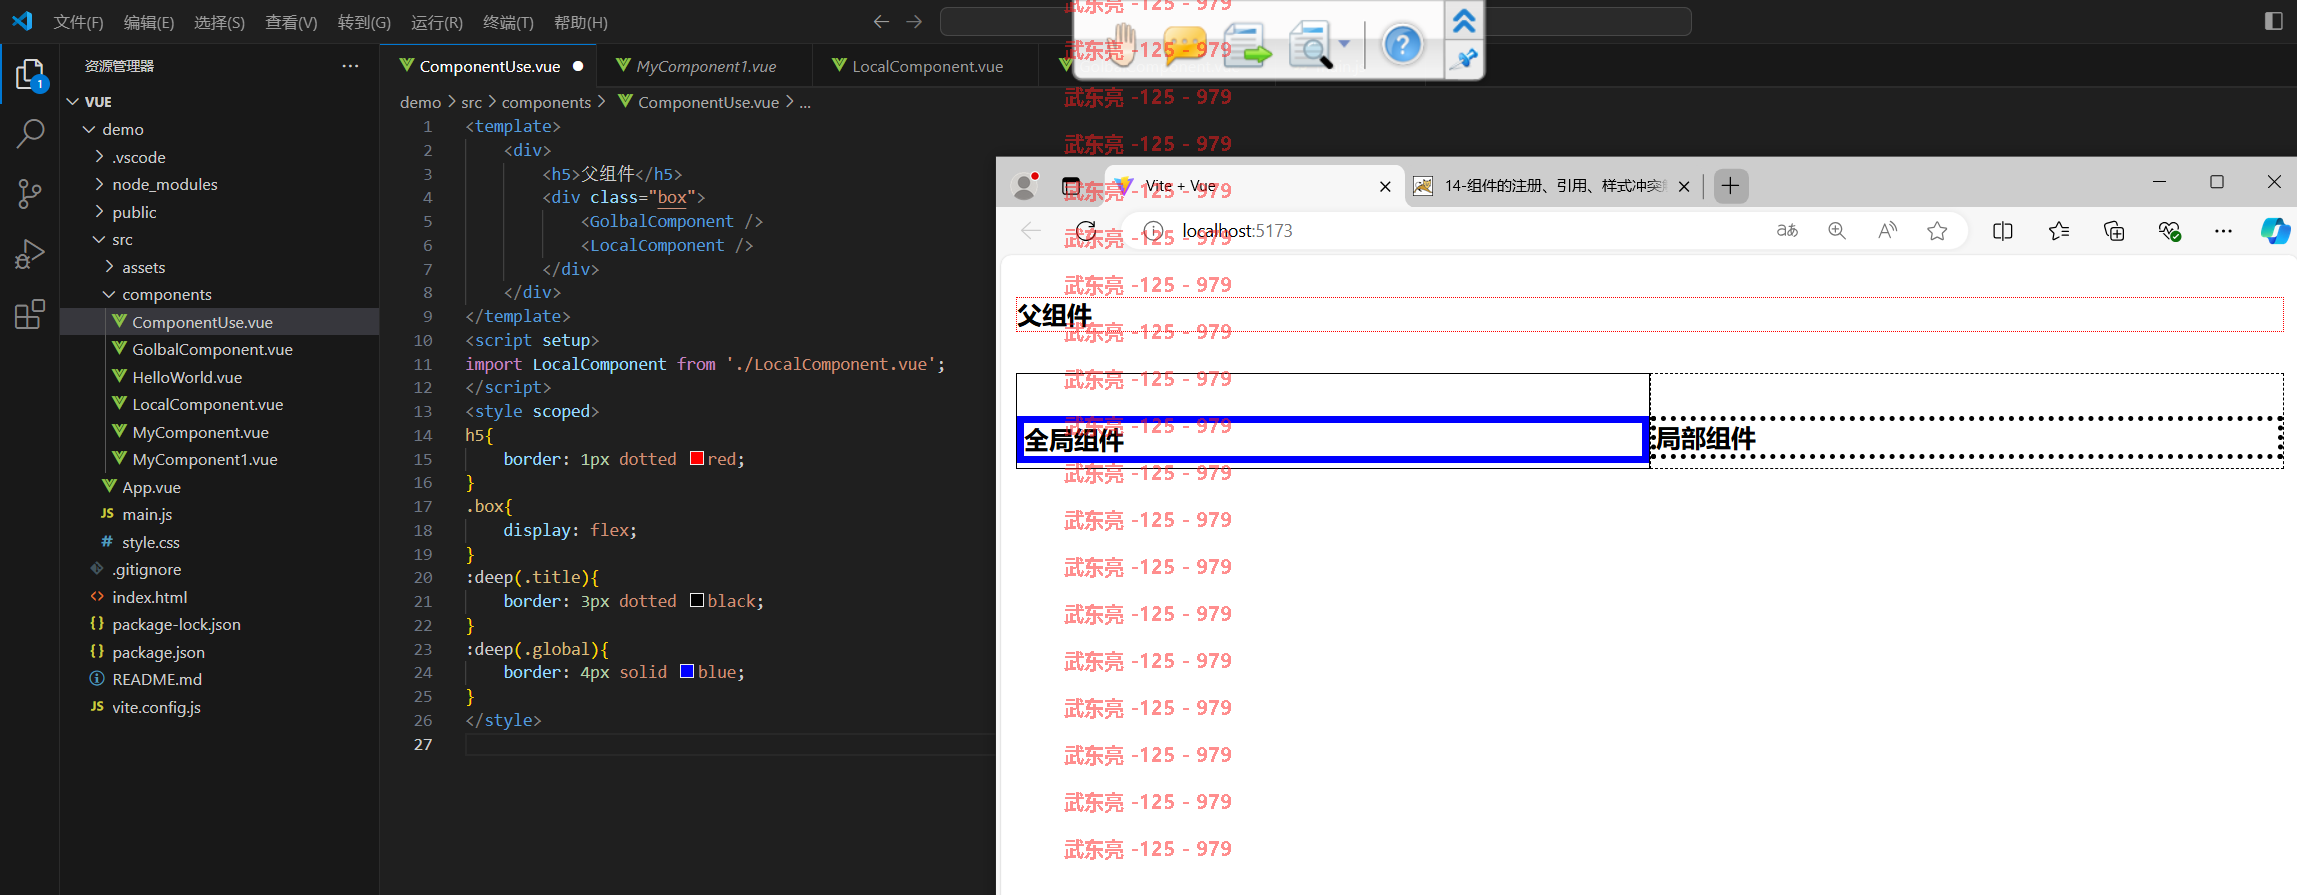Add this page to browser favorites

1937,231
